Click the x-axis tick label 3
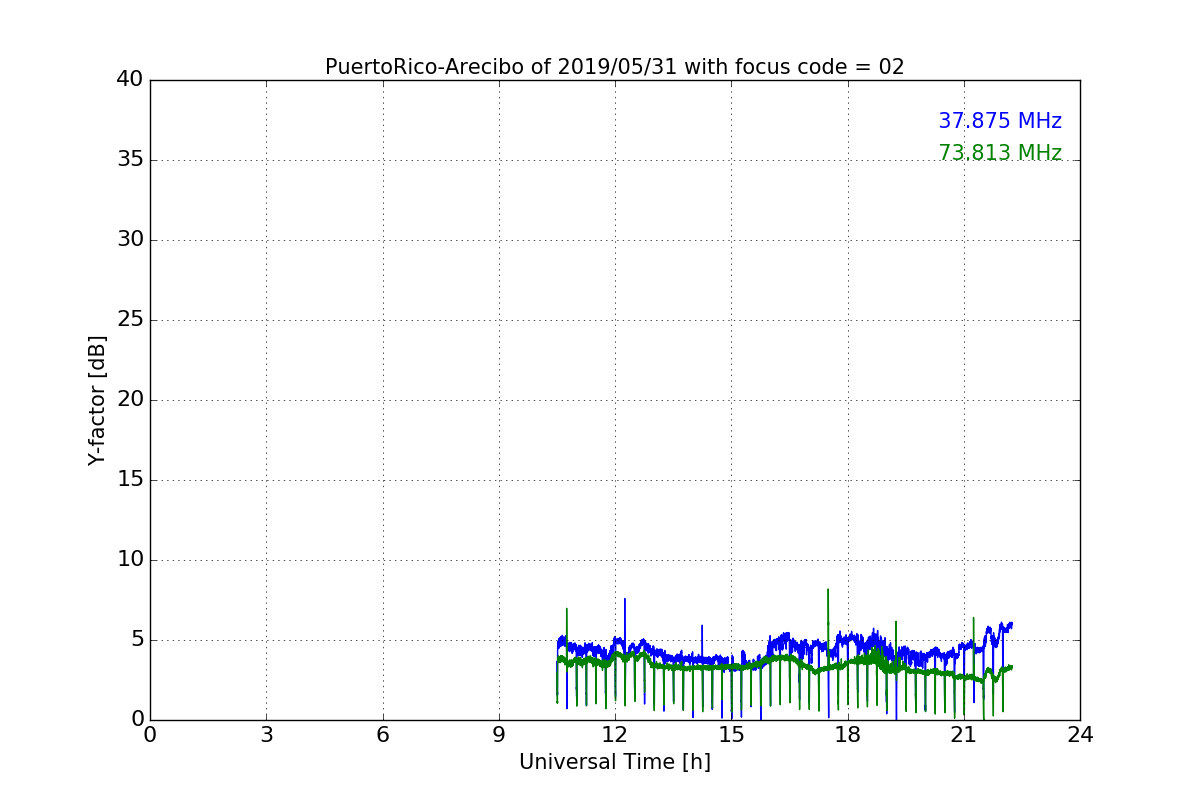 [266, 734]
